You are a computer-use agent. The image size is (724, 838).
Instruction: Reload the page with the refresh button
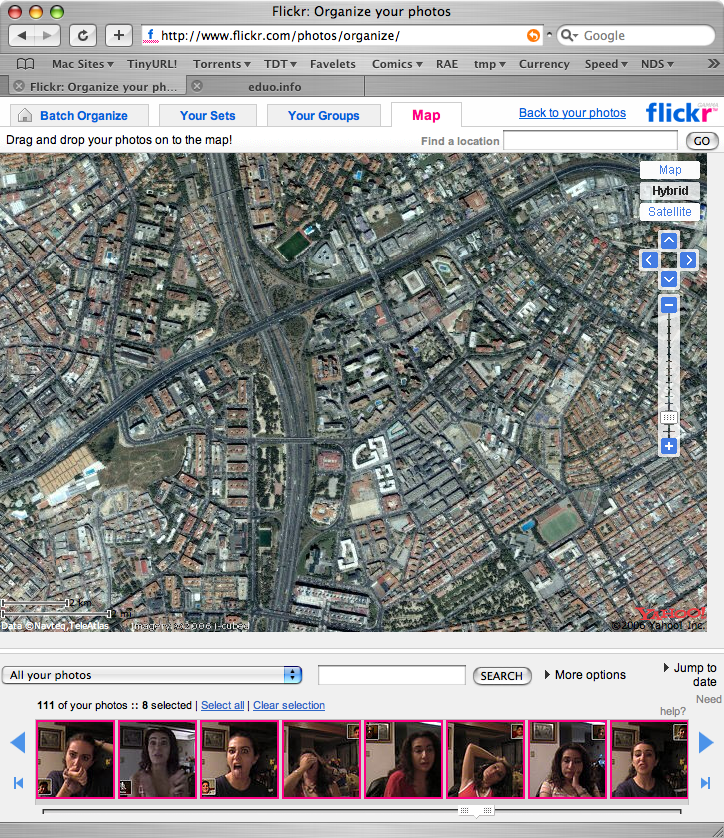pos(83,36)
